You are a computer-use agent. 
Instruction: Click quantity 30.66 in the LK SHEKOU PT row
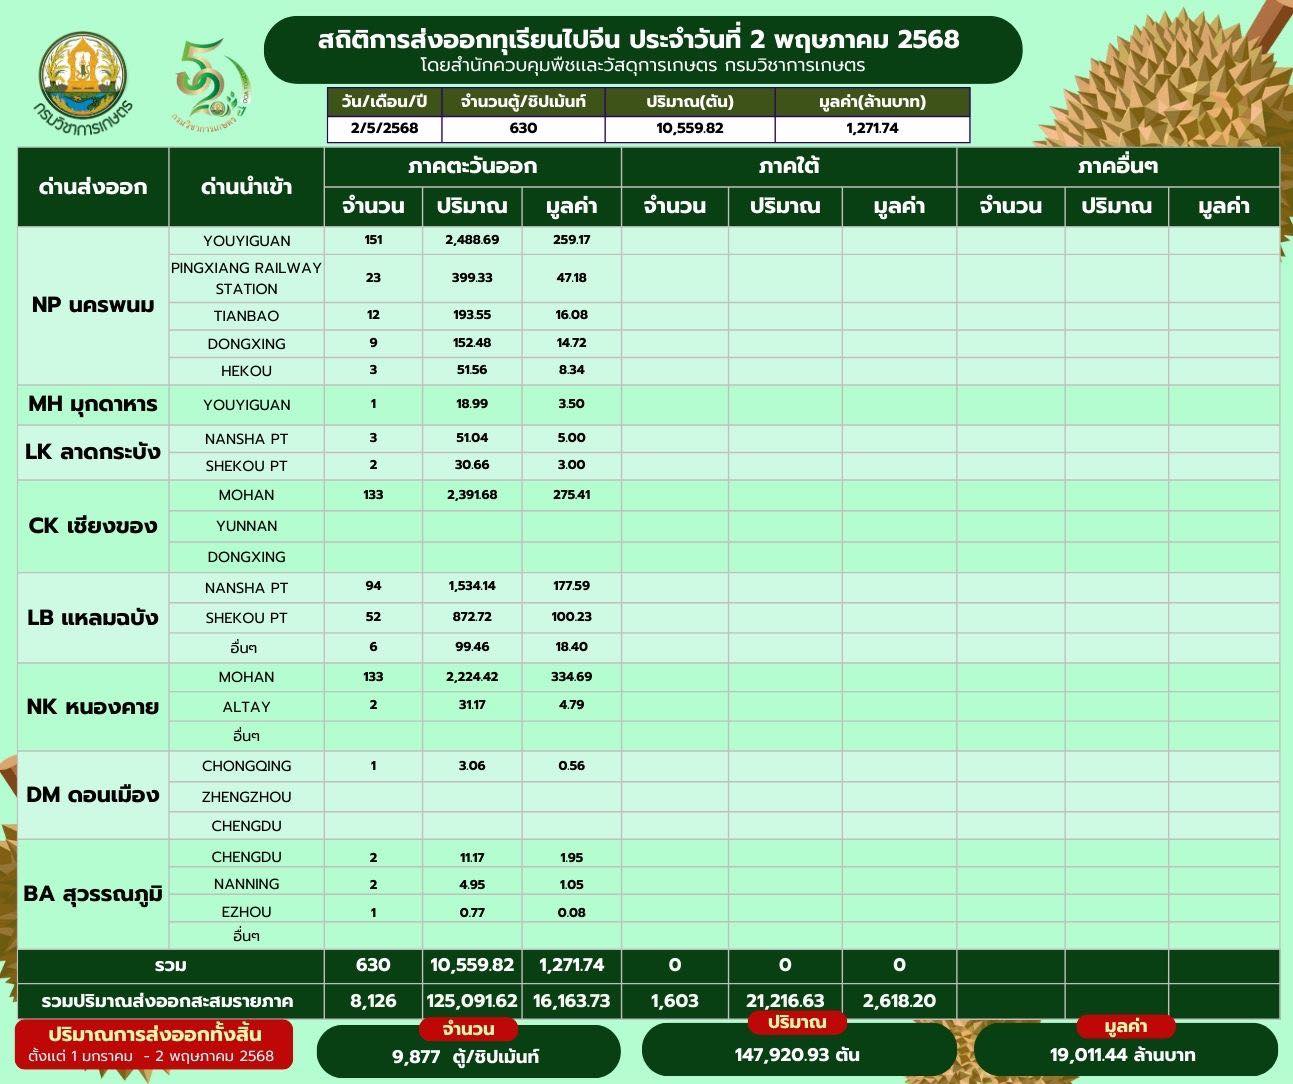pos(472,465)
